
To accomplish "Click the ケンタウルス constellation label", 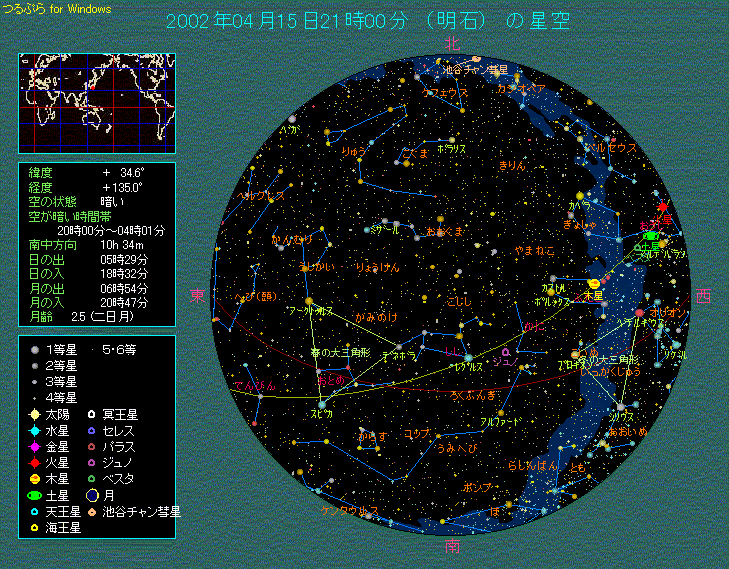I will (x=350, y=510).
